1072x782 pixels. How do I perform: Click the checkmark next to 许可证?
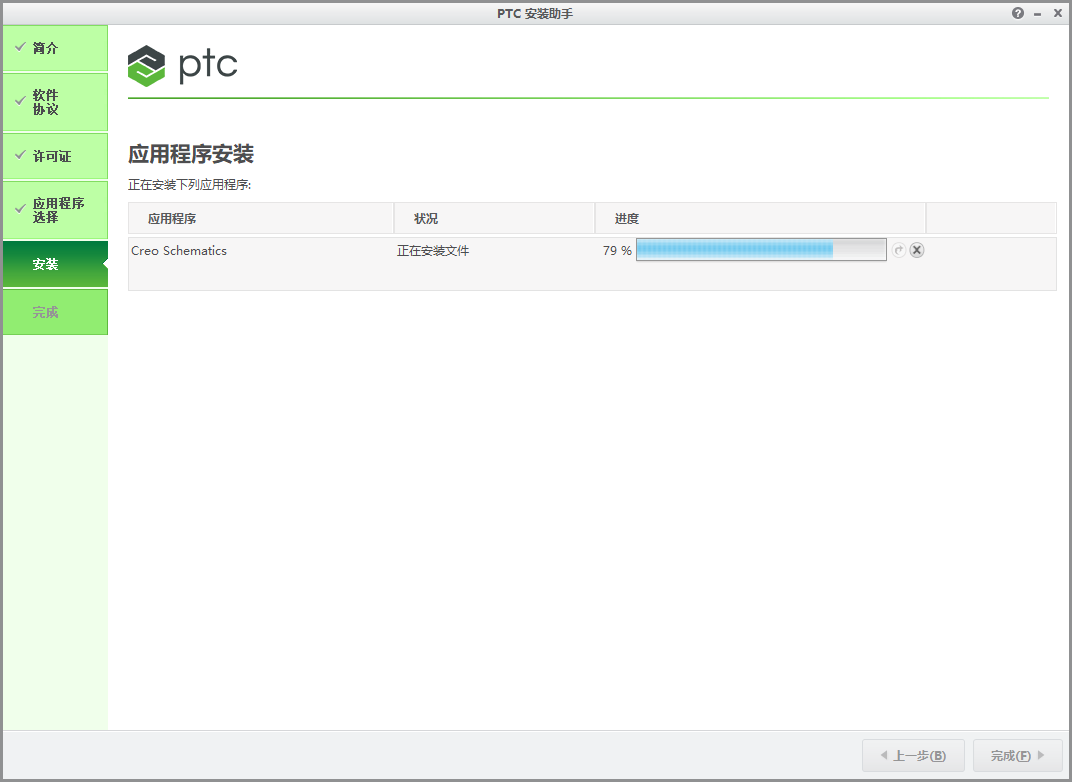tap(21, 154)
